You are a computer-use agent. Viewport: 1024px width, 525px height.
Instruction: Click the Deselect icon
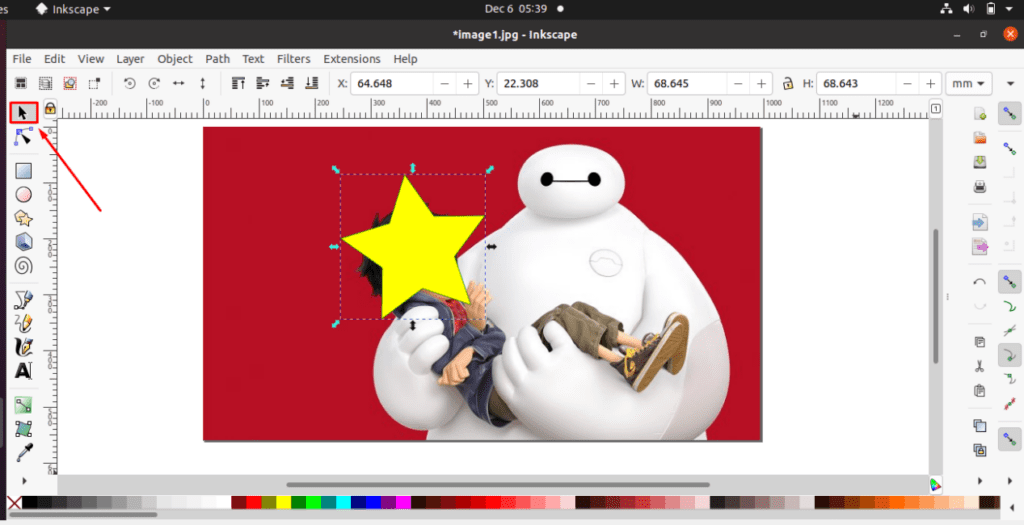click(x=70, y=84)
